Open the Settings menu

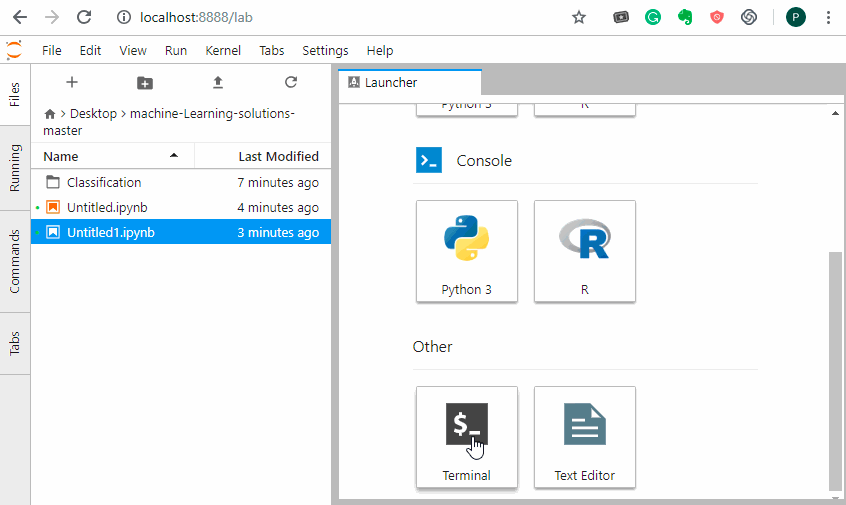coord(325,50)
